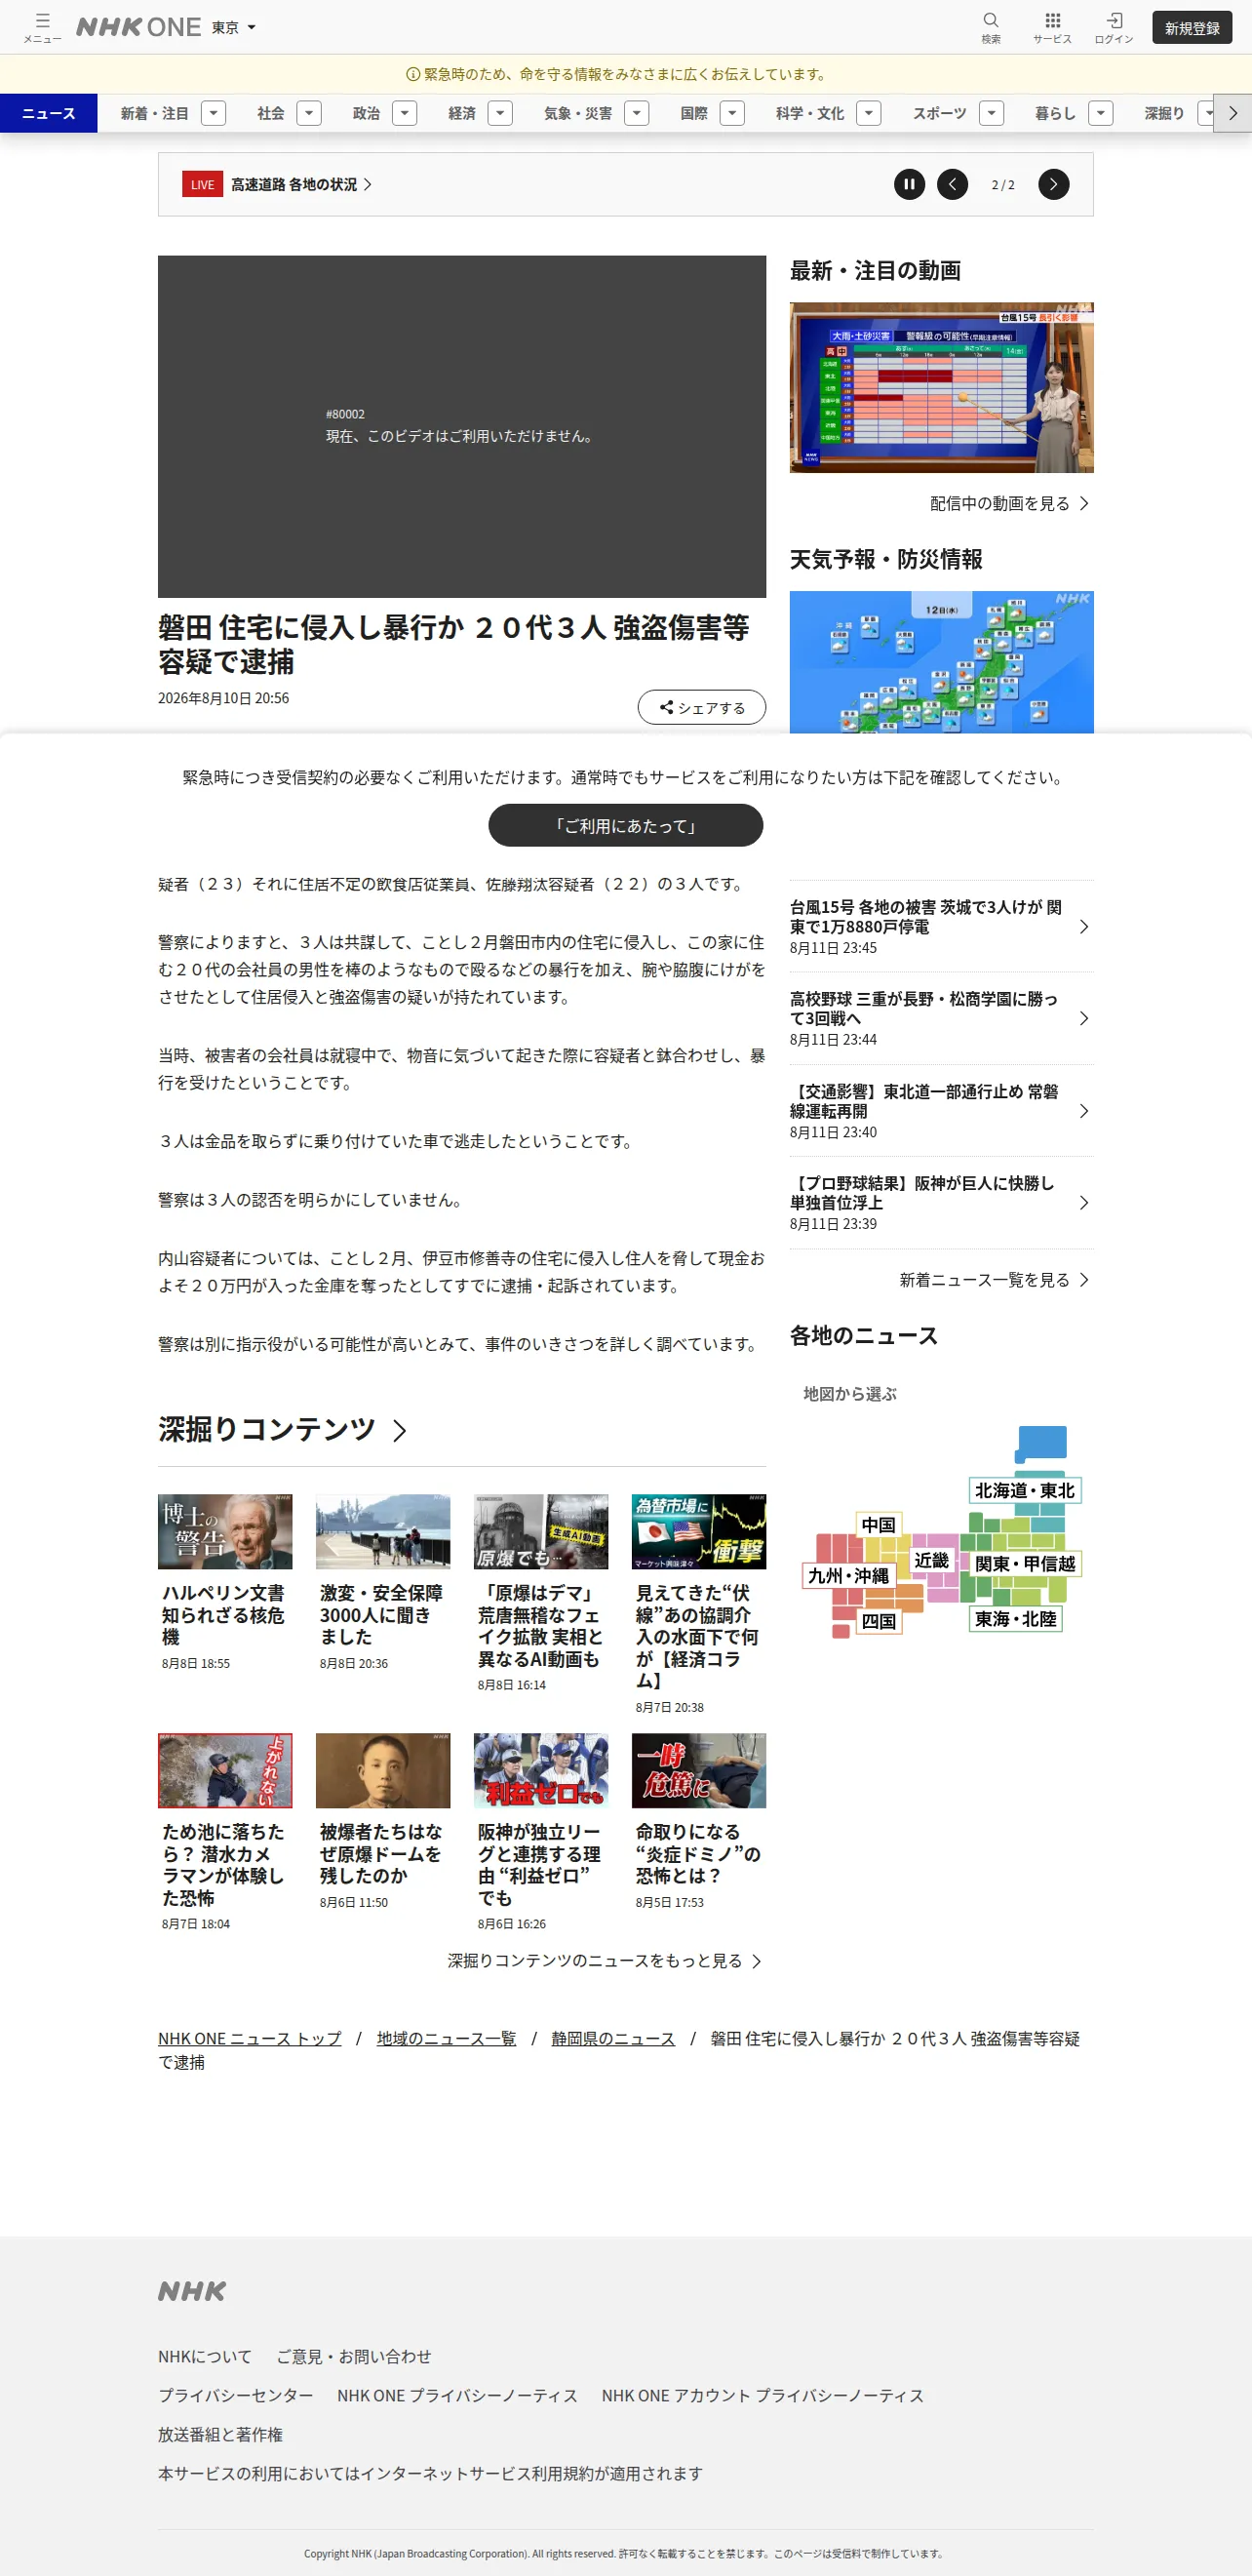
Task: Expand the スポーツ submenu arrow
Action: pyautogui.click(x=991, y=113)
